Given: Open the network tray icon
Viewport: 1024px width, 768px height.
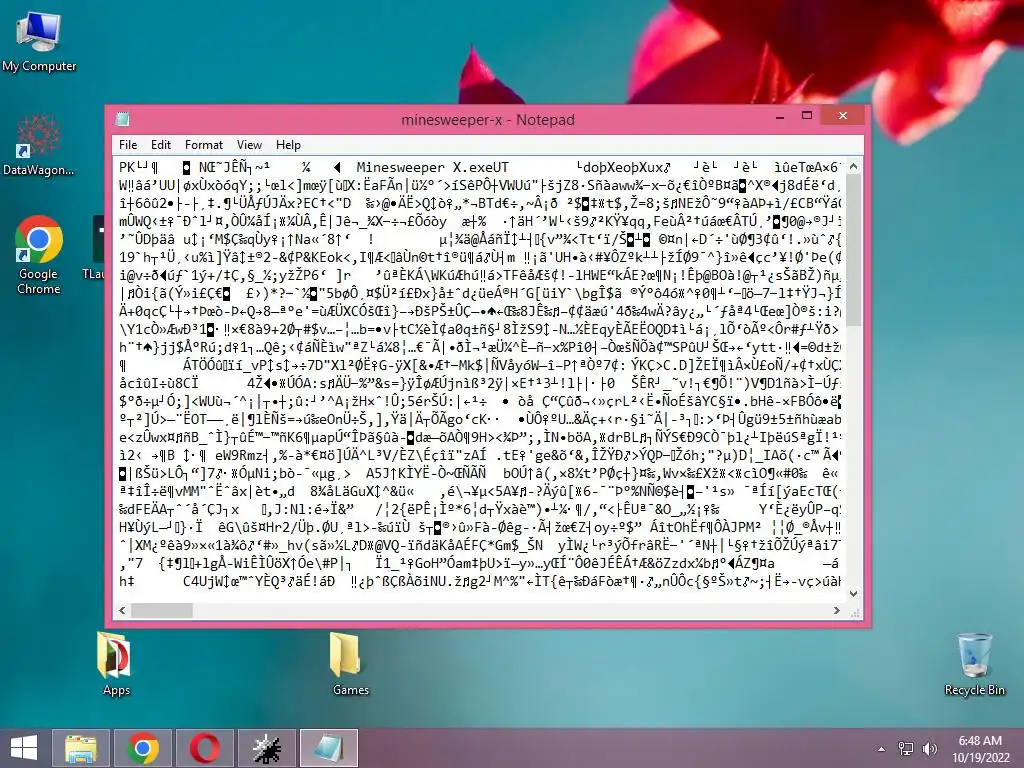Looking at the screenshot, I should [x=906, y=749].
